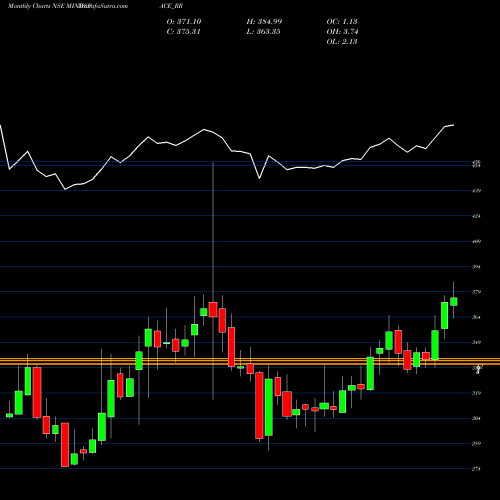Image resolution: width=500 pixels, height=500 pixels.
Task: Click the 'C: 375.31' close value
Action: coord(183,32)
